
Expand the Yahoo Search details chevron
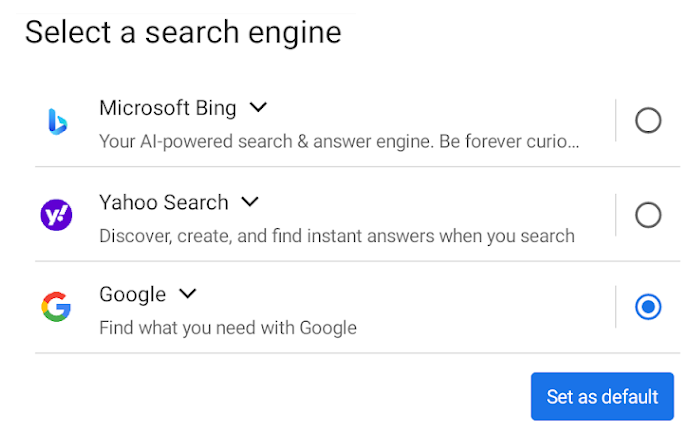pyautogui.click(x=250, y=201)
